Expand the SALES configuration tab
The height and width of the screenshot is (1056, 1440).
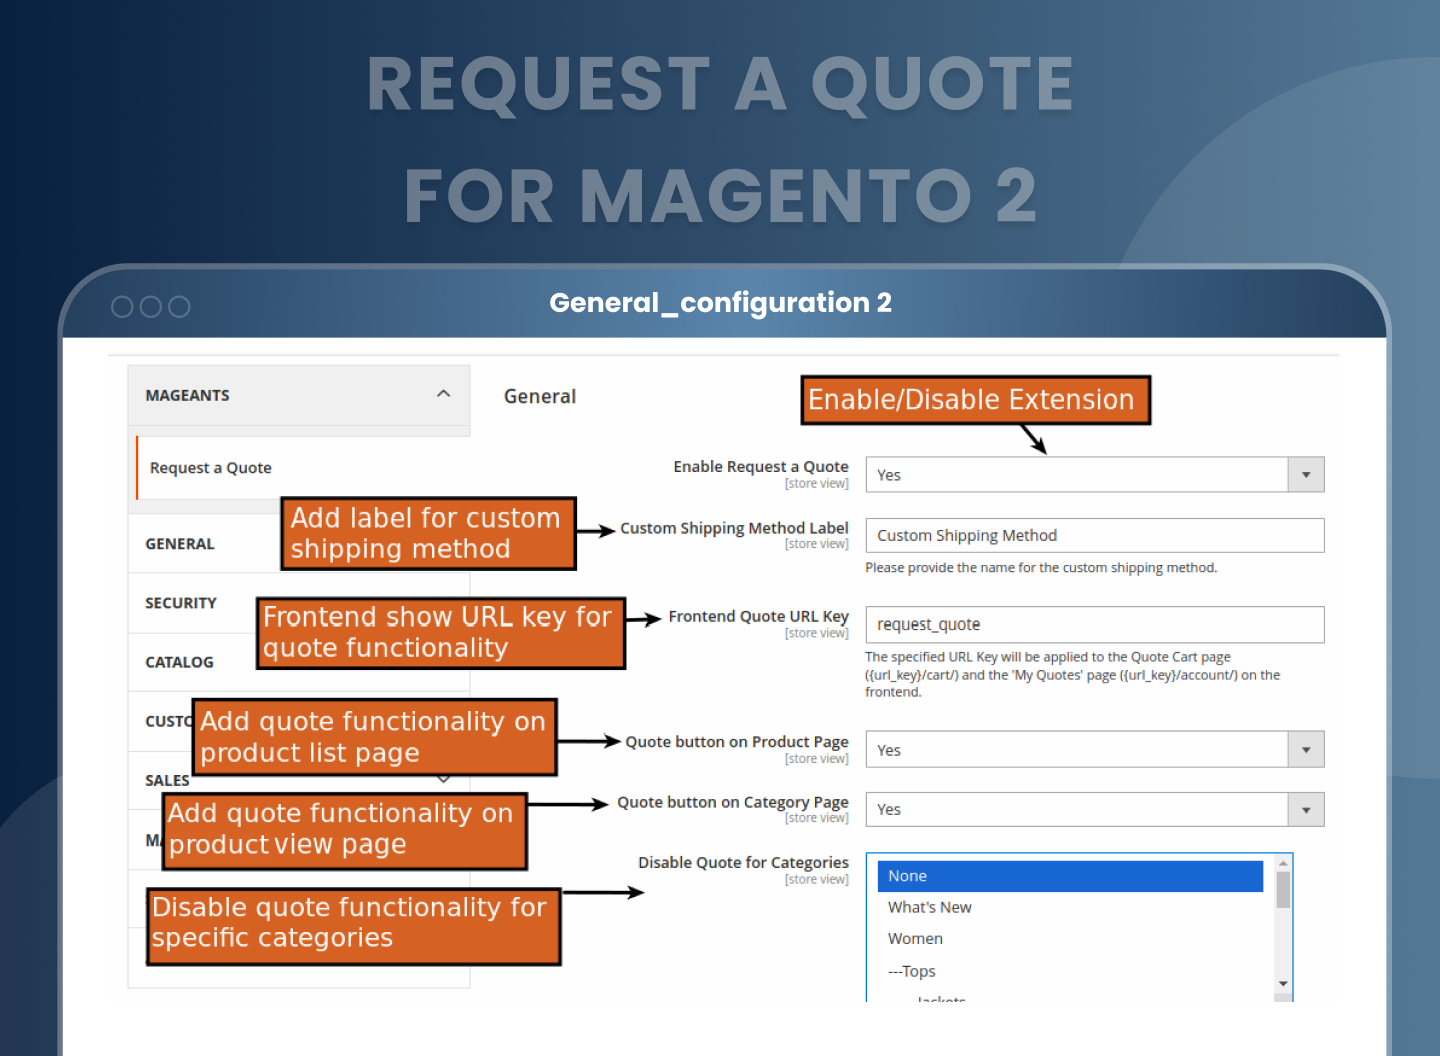tap(167, 781)
